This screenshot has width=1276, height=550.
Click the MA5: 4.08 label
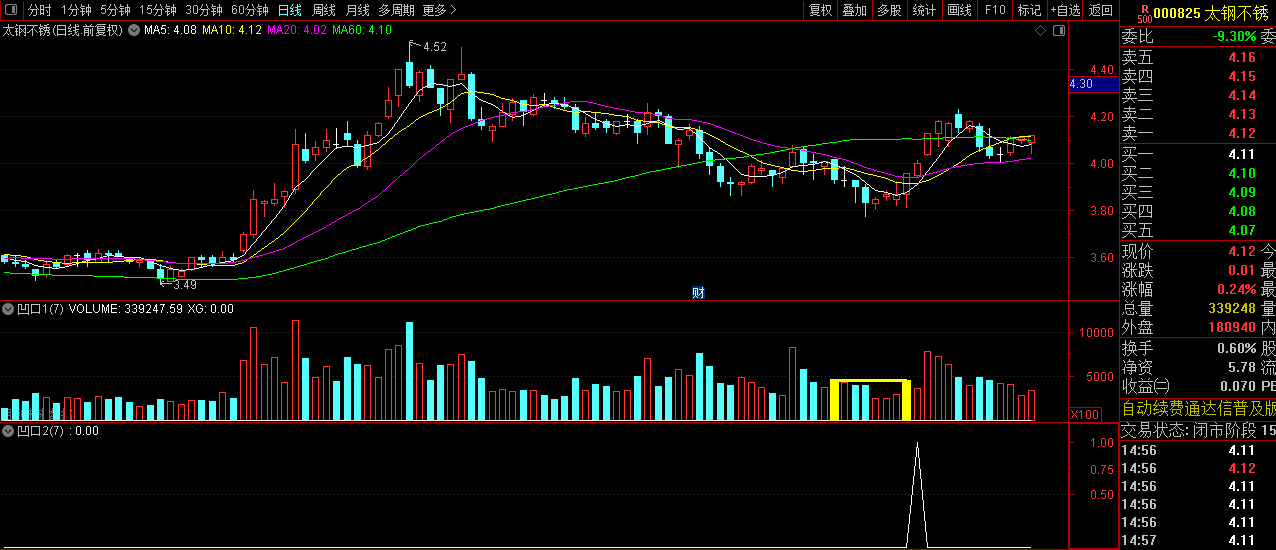pos(170,30)
